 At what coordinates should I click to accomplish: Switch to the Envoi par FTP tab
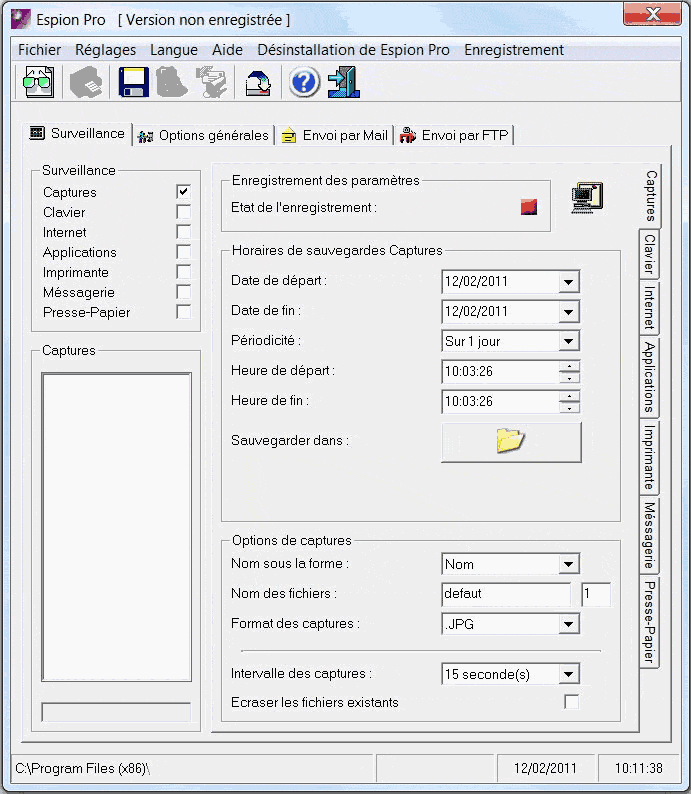point(455,135)
